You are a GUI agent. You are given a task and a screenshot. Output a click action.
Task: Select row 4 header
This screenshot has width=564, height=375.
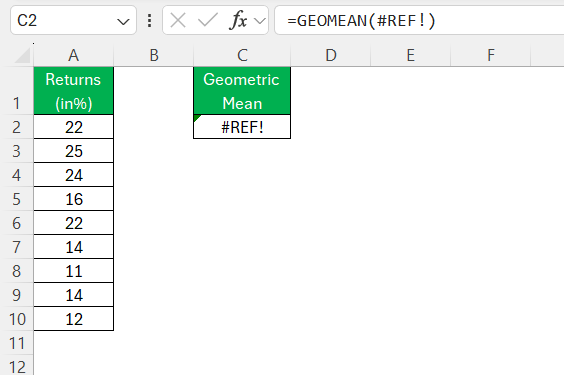click(17, 175)
